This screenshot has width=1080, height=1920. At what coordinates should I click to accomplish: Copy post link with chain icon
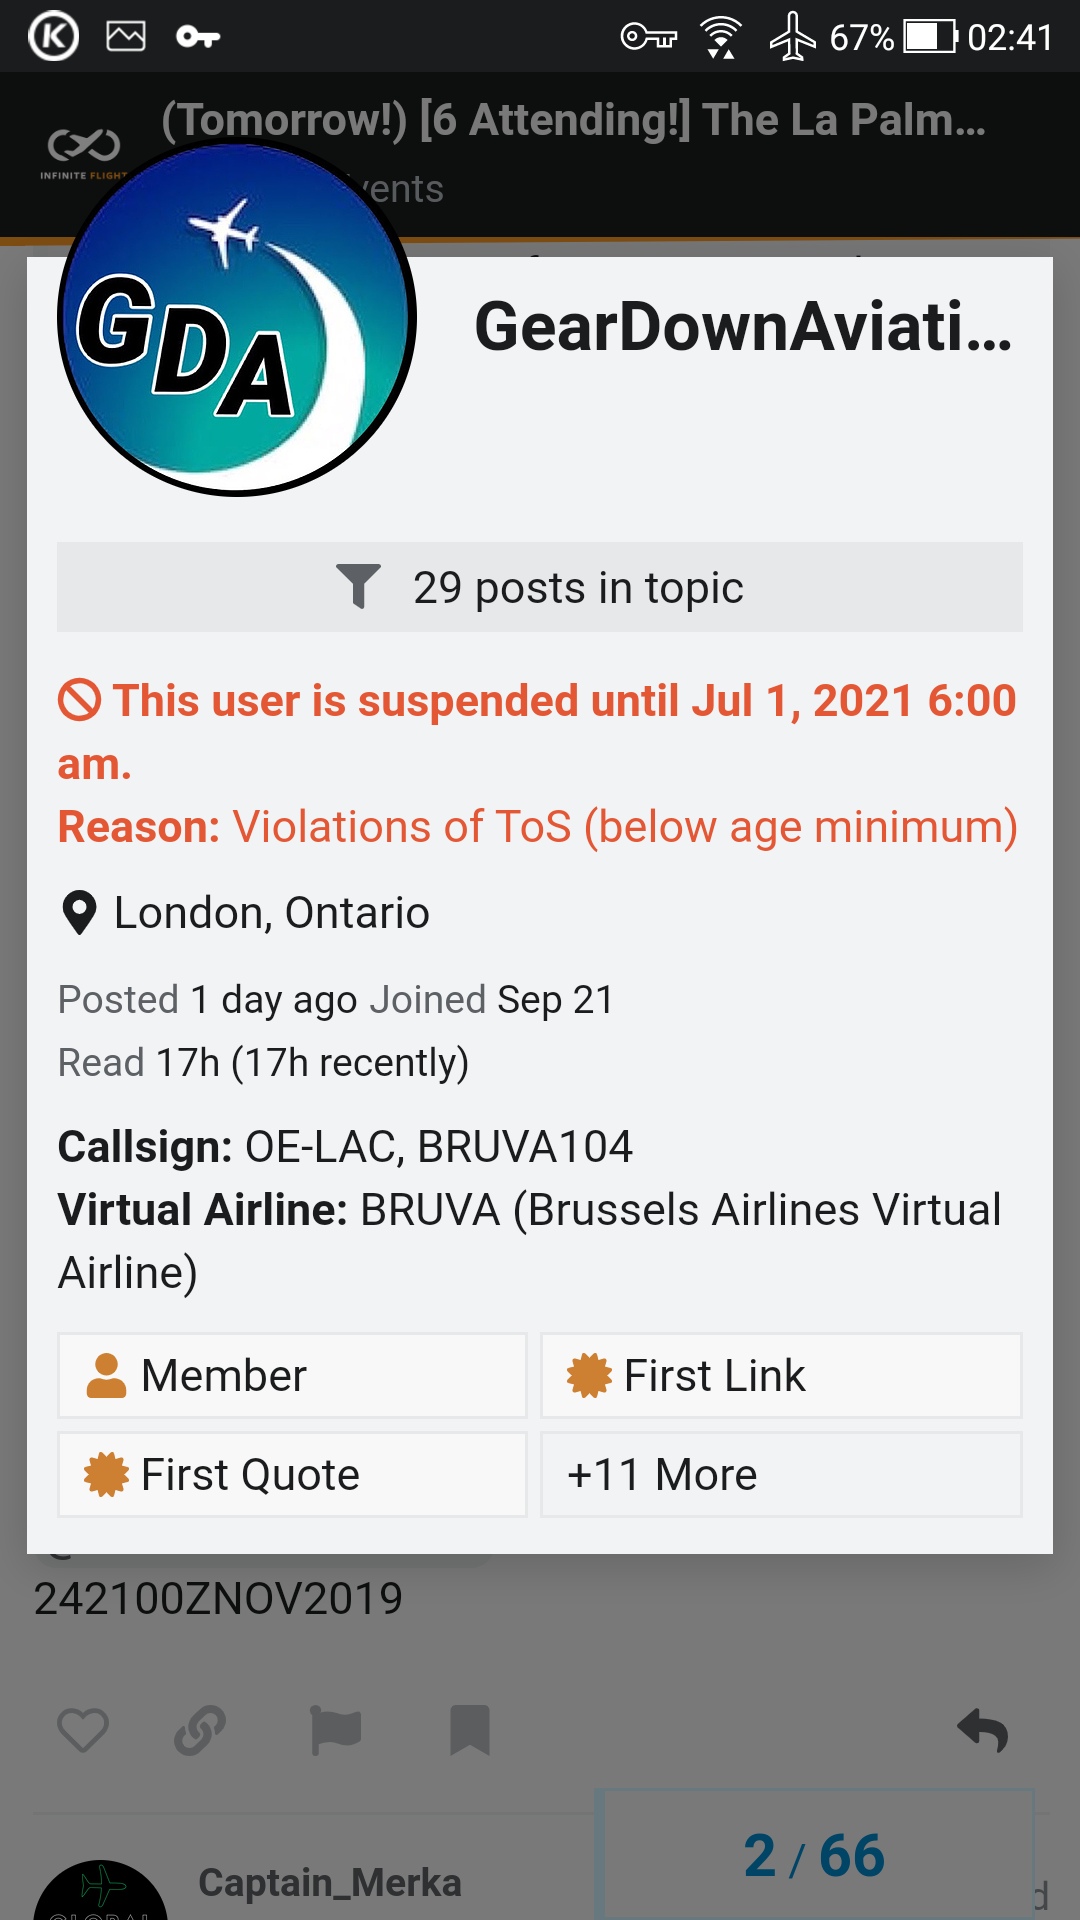(200, 1730)
